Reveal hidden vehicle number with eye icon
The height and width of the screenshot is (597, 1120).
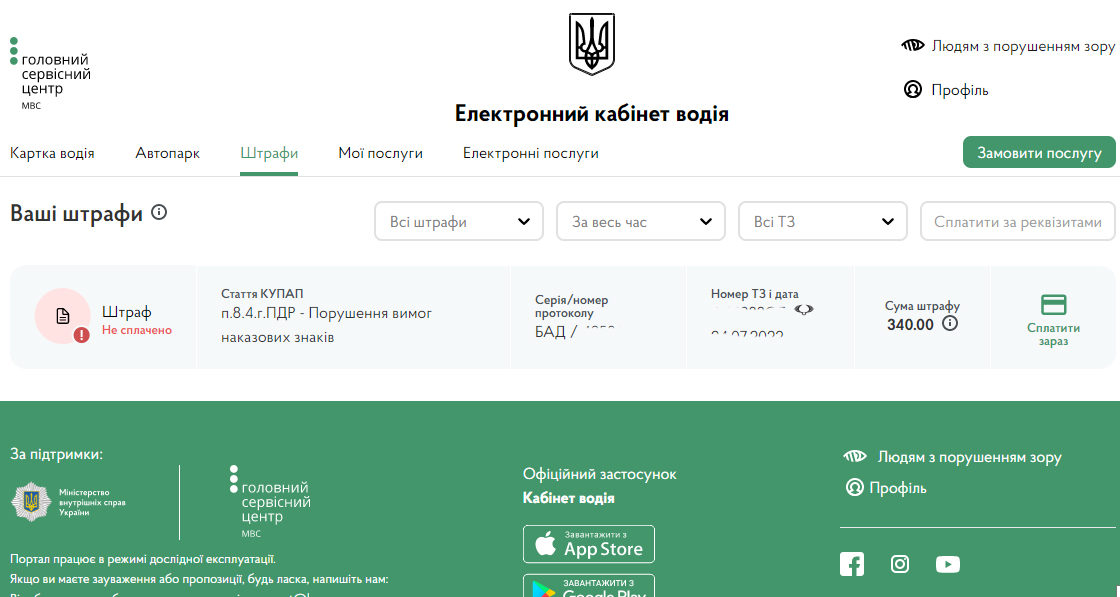pos(804,310)
